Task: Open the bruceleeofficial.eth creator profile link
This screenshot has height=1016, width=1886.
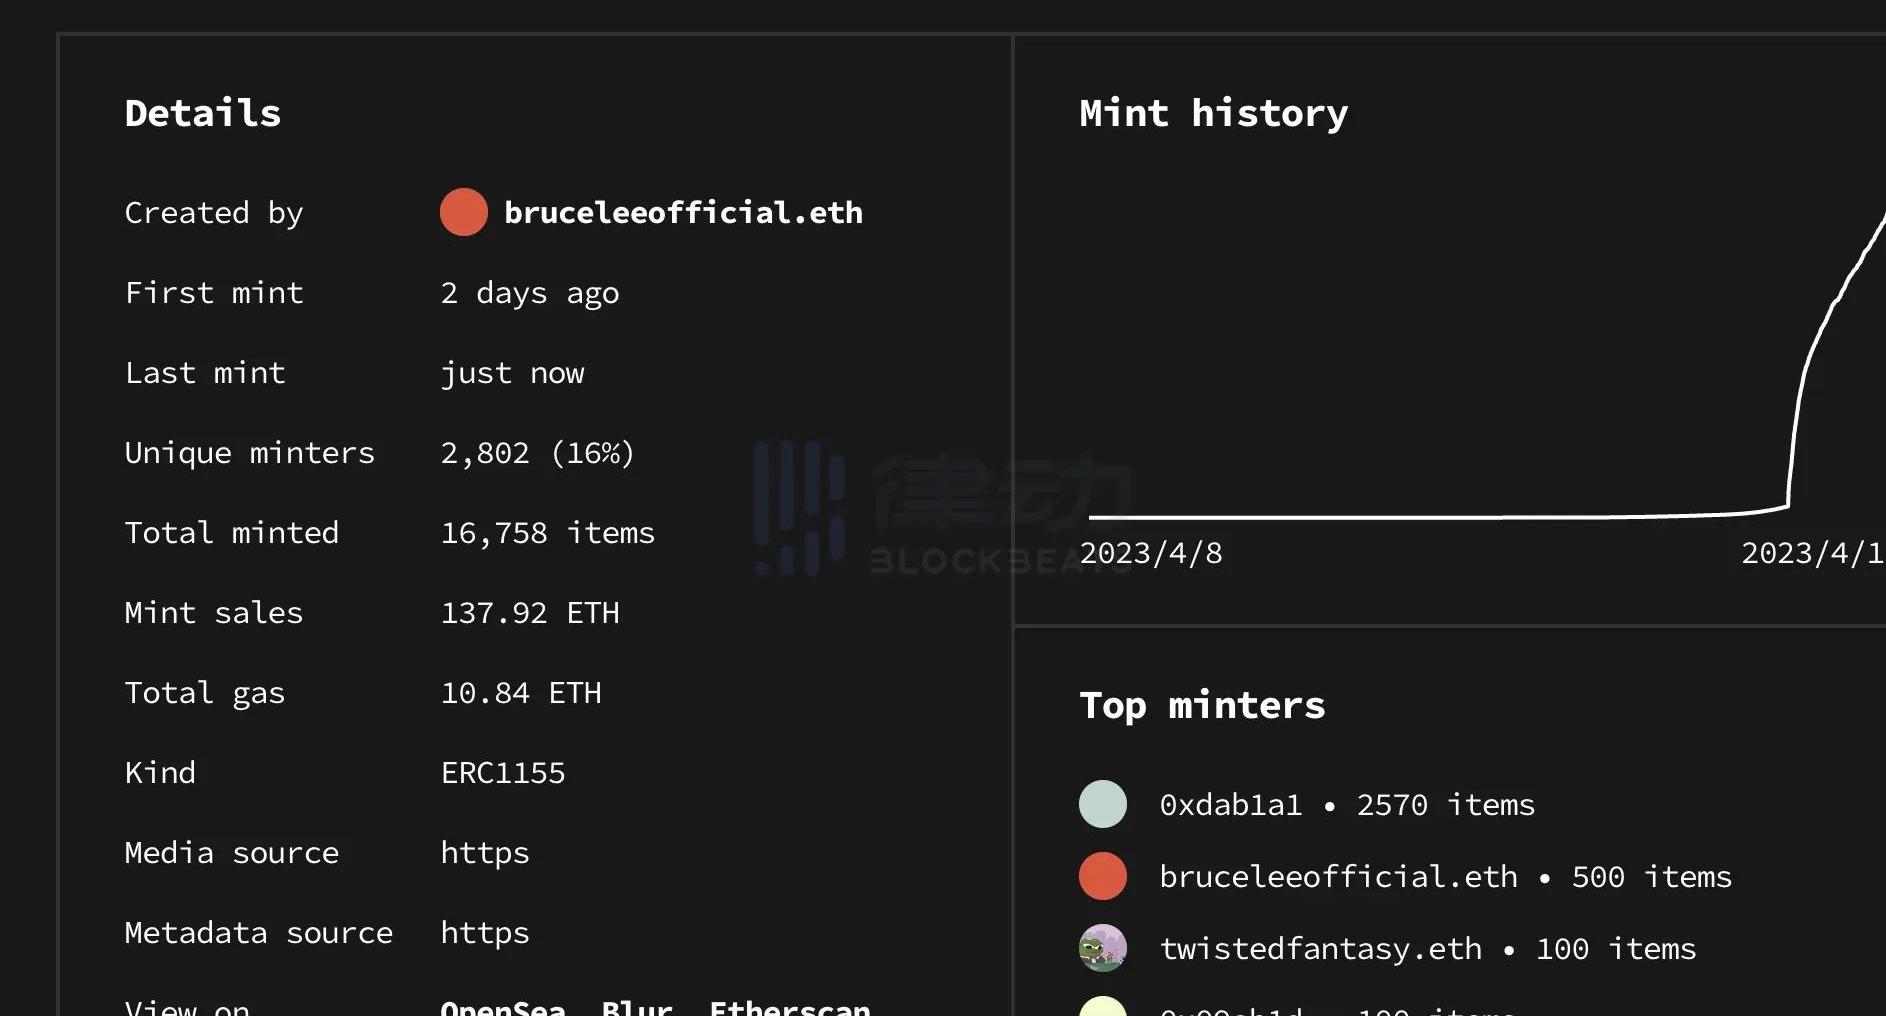Action: pos(683,212)
